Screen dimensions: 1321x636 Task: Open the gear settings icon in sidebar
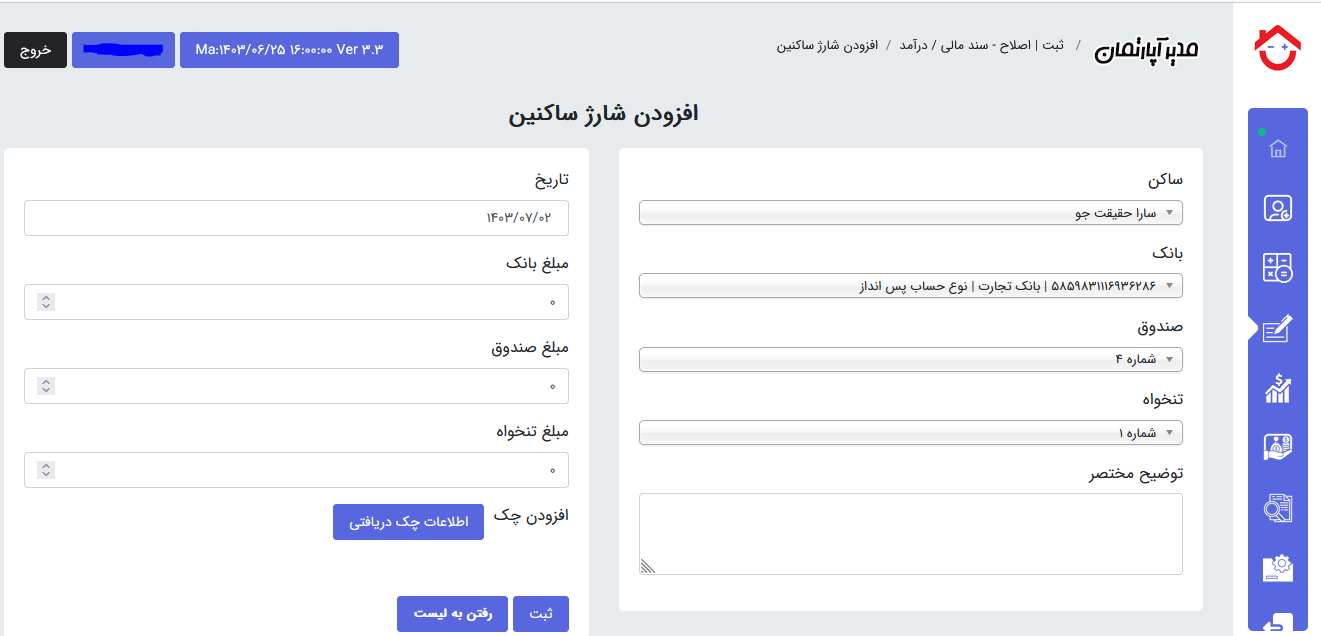[x=1277, y=568]
